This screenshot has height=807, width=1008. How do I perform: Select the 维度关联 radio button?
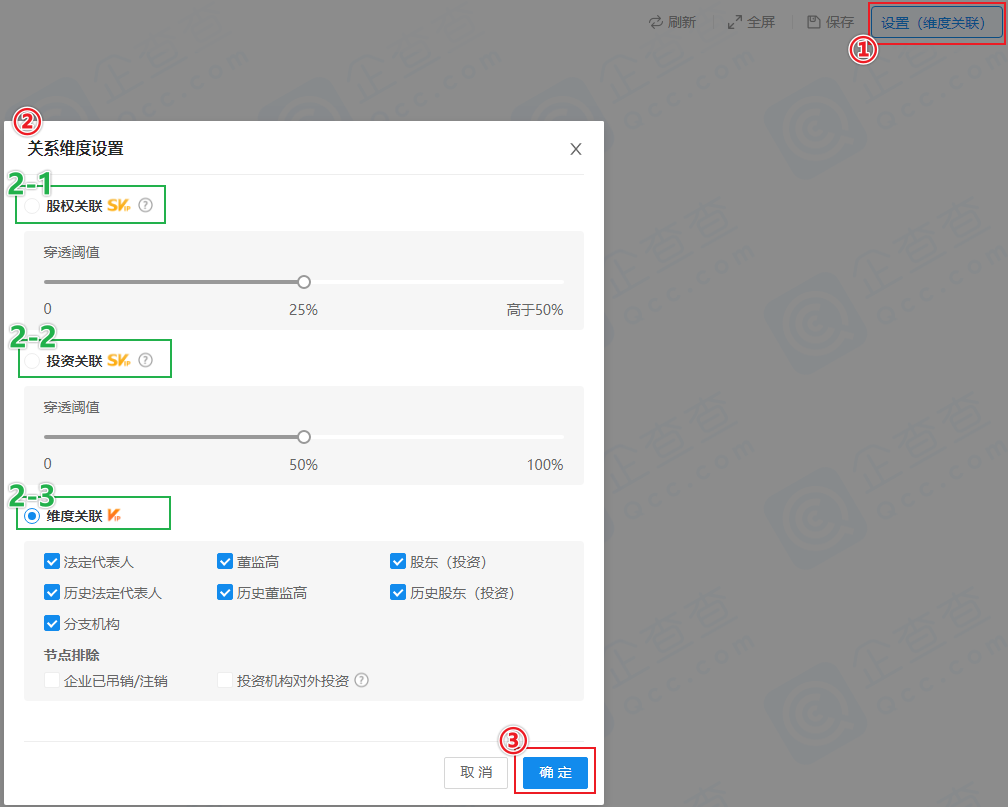(x=33, y=516)
